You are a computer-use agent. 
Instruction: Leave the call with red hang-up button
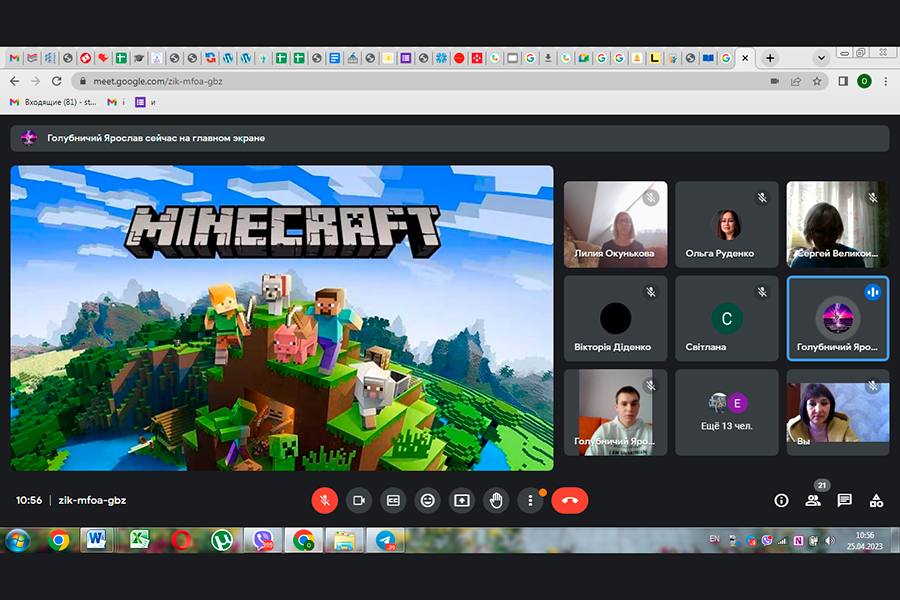click(x=569, y=500)
